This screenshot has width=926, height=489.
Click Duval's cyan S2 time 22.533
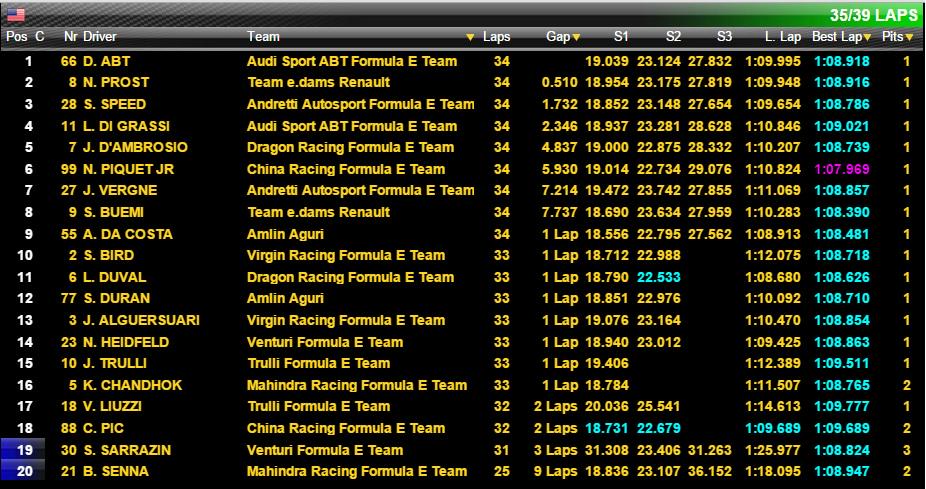pyautogui.click(x=658, y=278)
